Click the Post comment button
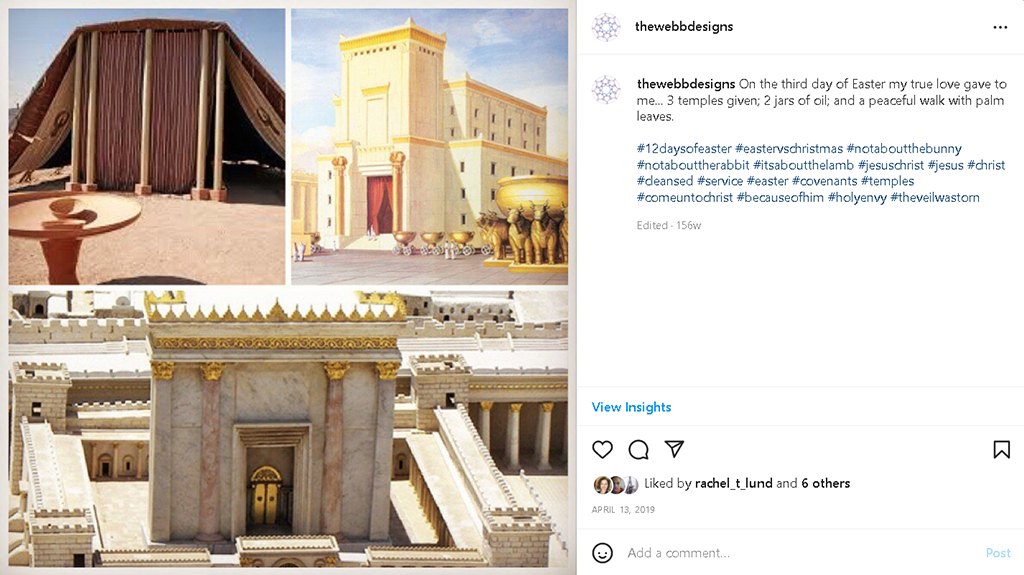Screen dimensions: 1024x575 point(998,553)
